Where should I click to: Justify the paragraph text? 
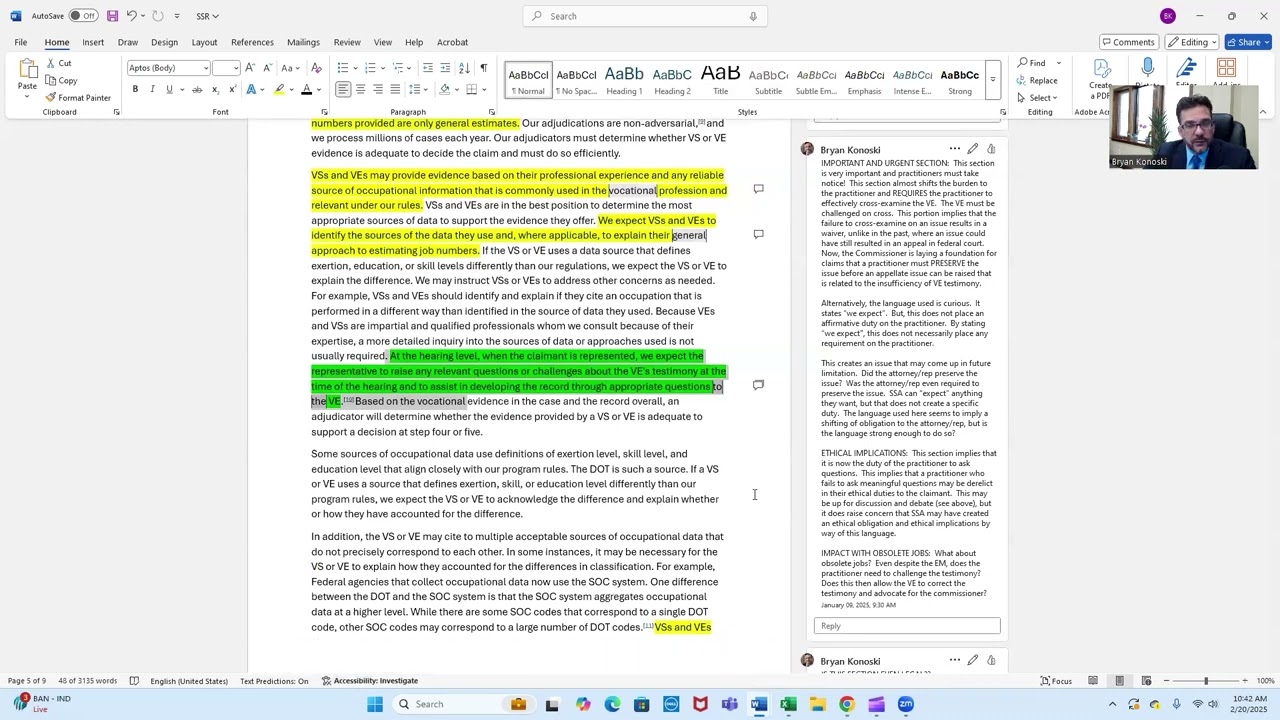394,90
